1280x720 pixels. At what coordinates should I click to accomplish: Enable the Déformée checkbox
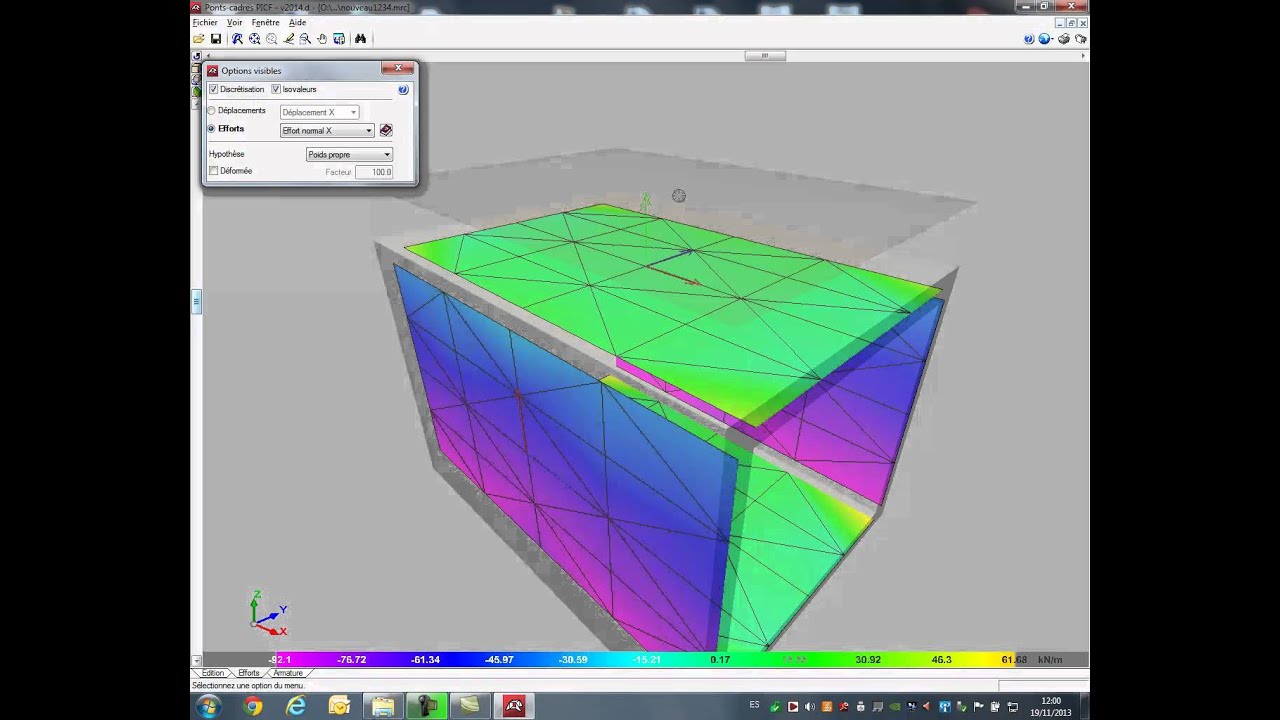[213, 171]
